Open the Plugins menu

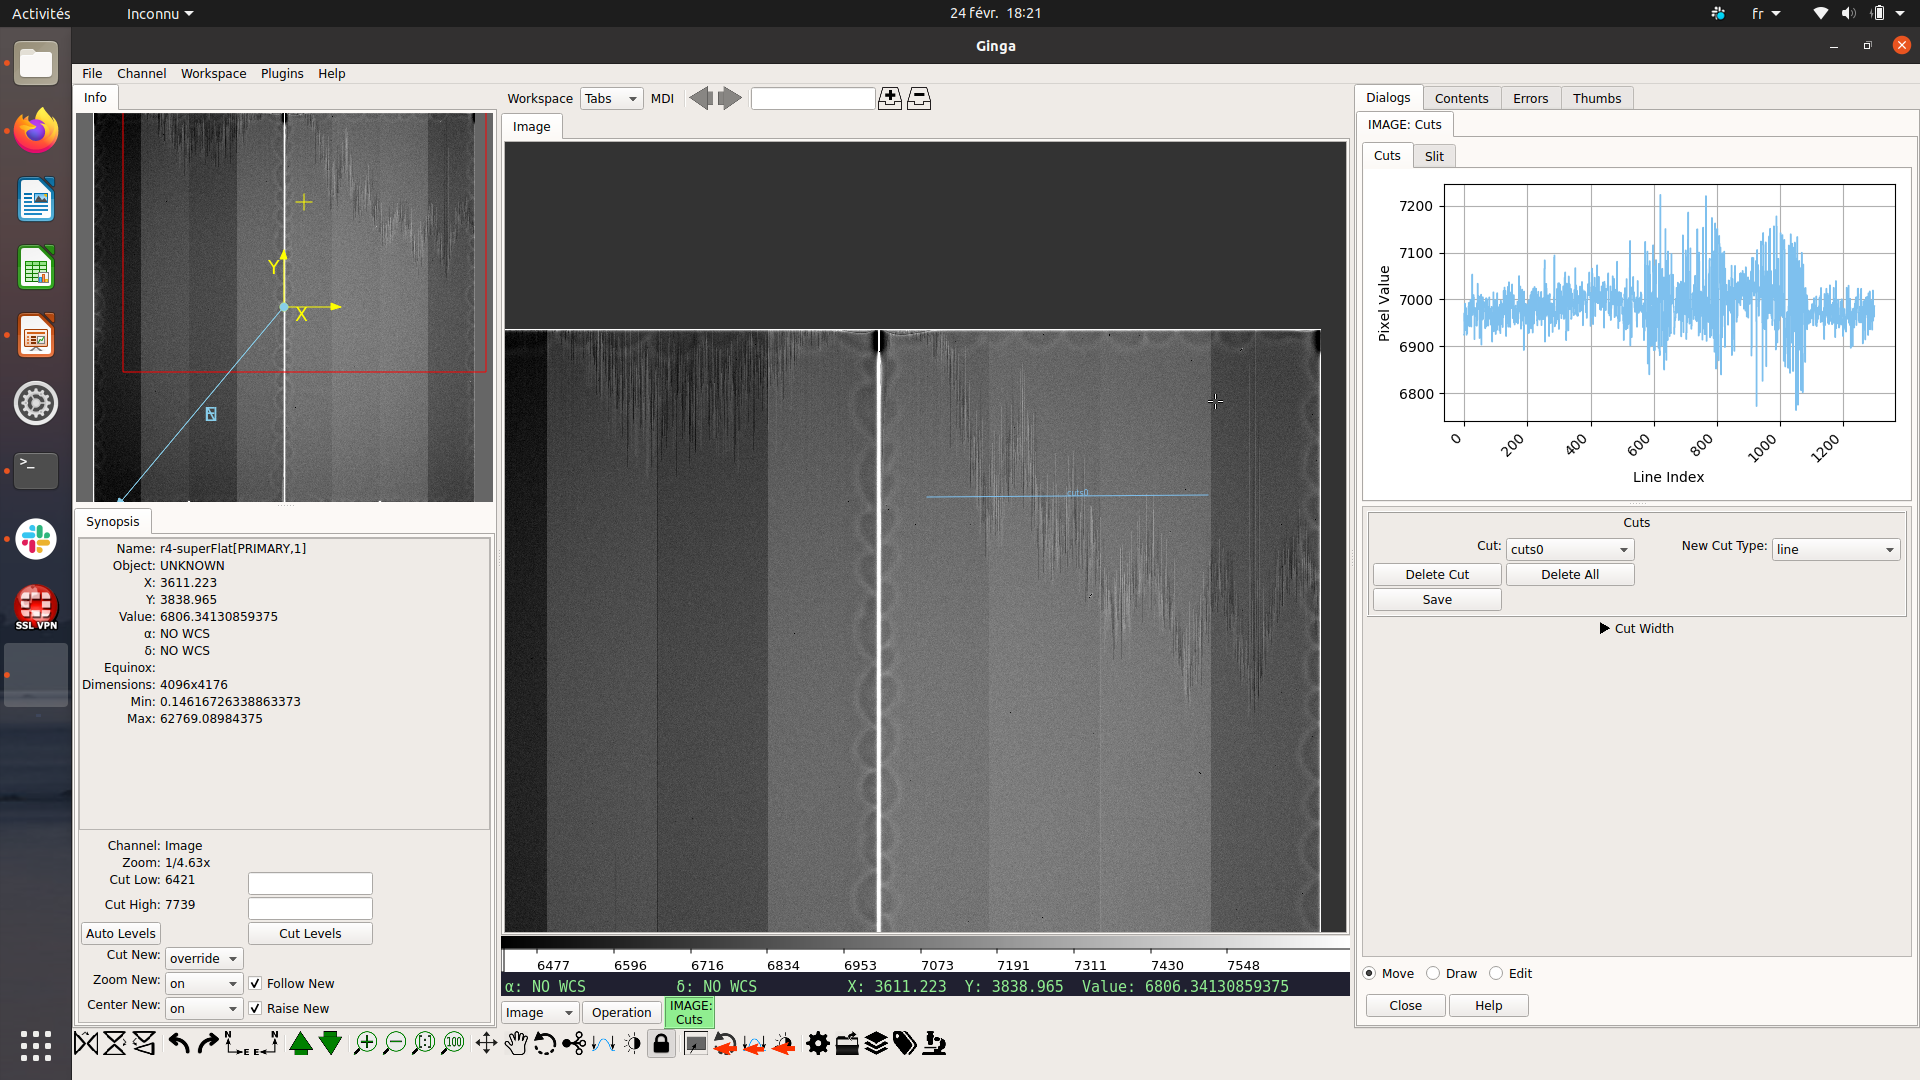click(282, 74)
